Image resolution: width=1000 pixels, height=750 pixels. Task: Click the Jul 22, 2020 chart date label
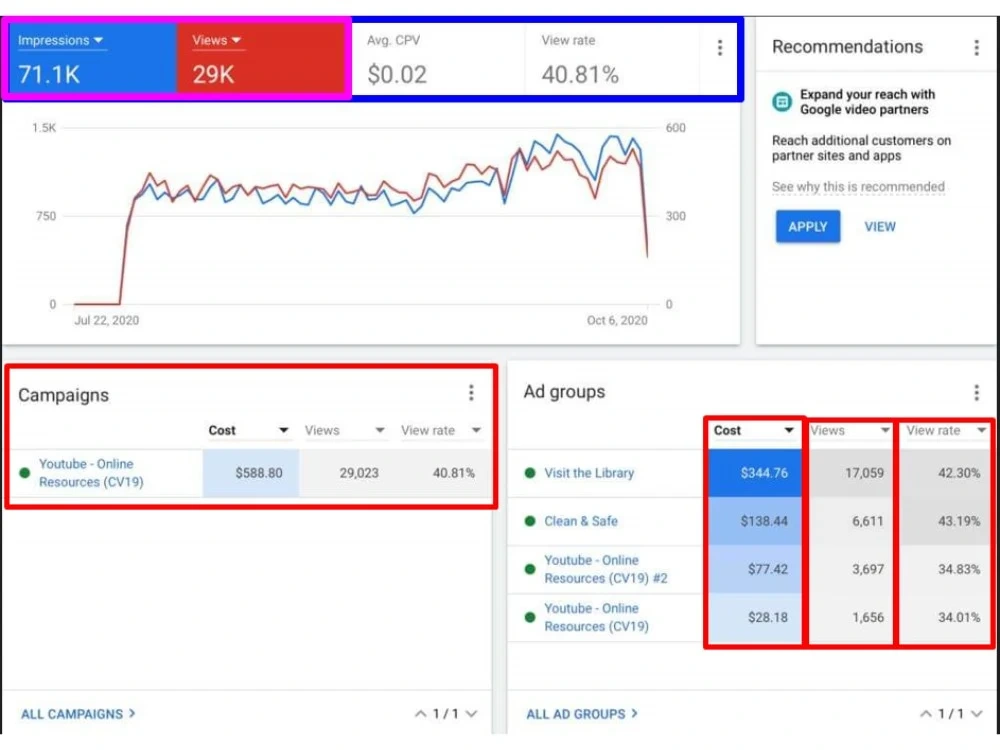tap(107, 320)
